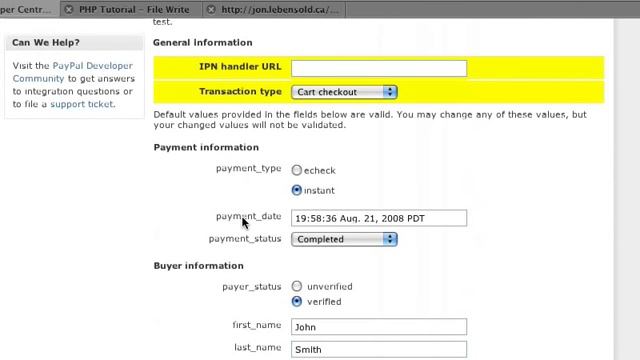Screen dimensions: 640x360
Task: Switch to the Developer Central tab
Action: pyautogui.click(x=29, y=9)
